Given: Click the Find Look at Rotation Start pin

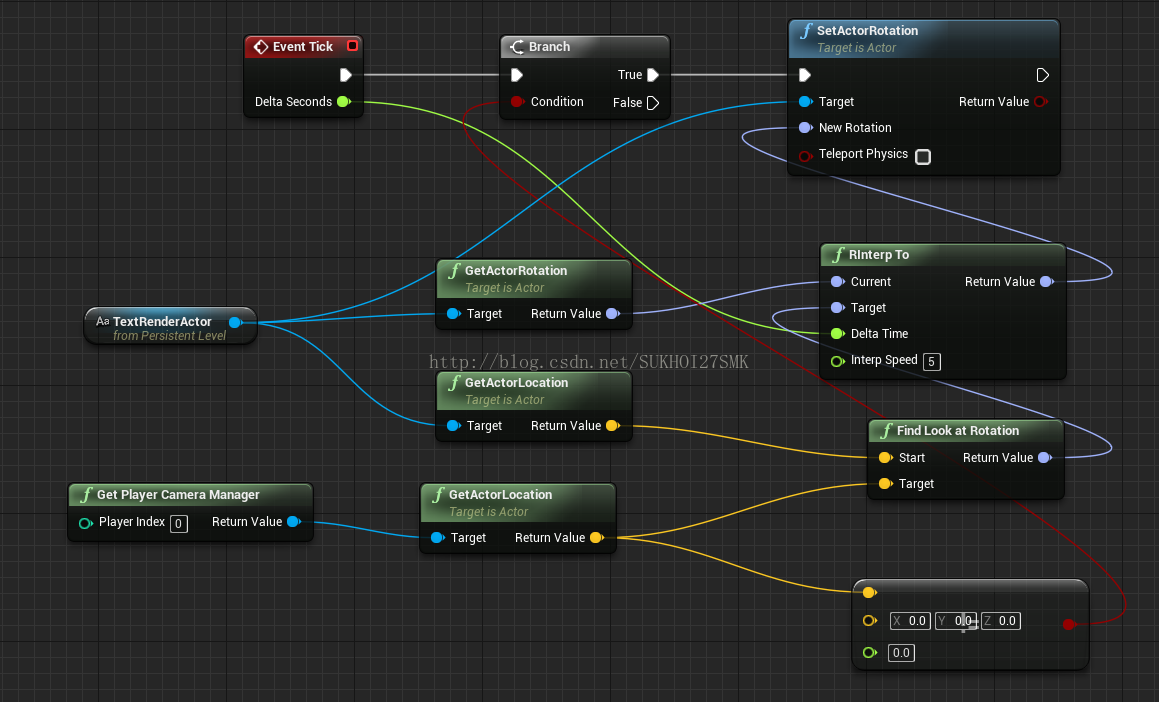Looking at the screenshot, I should (885, 458).
